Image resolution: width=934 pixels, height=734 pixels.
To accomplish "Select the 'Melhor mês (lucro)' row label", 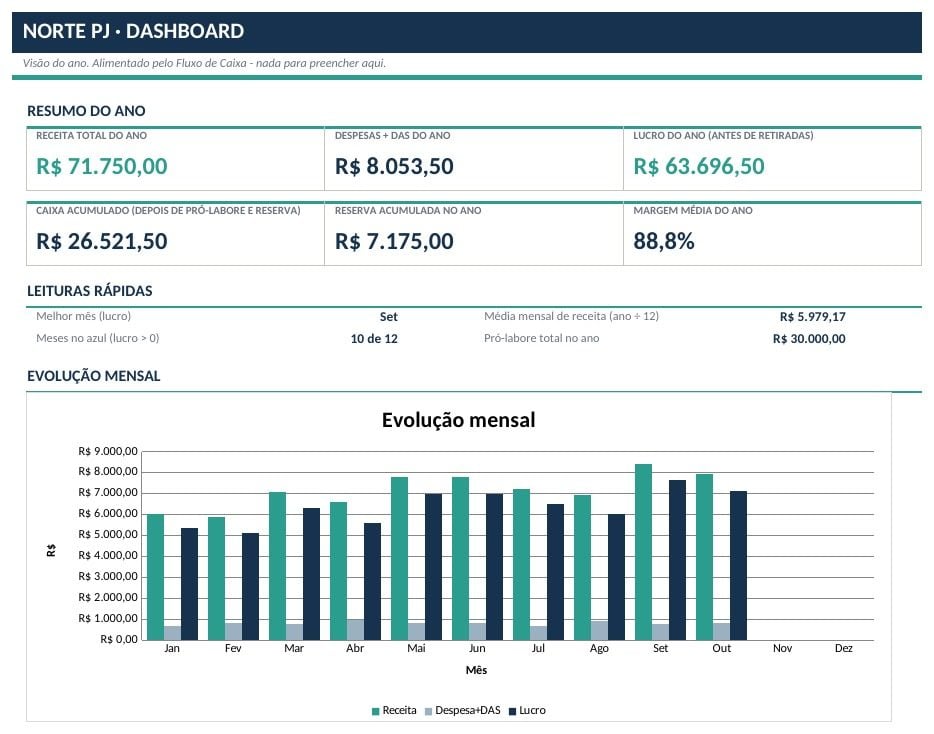I will (83, 316).
